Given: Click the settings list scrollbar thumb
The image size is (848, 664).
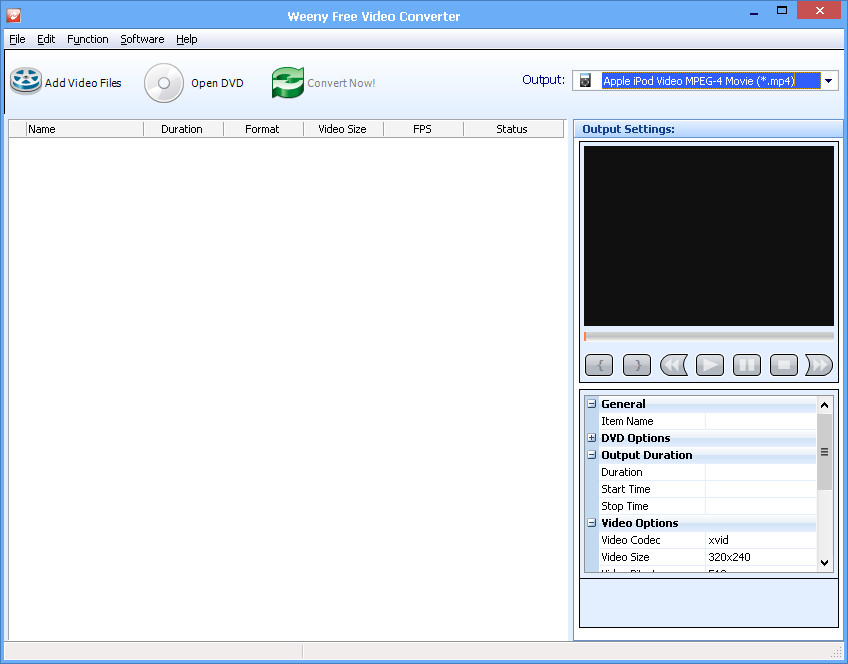Looking at the screenshot, I should click(x=824, y=452).
